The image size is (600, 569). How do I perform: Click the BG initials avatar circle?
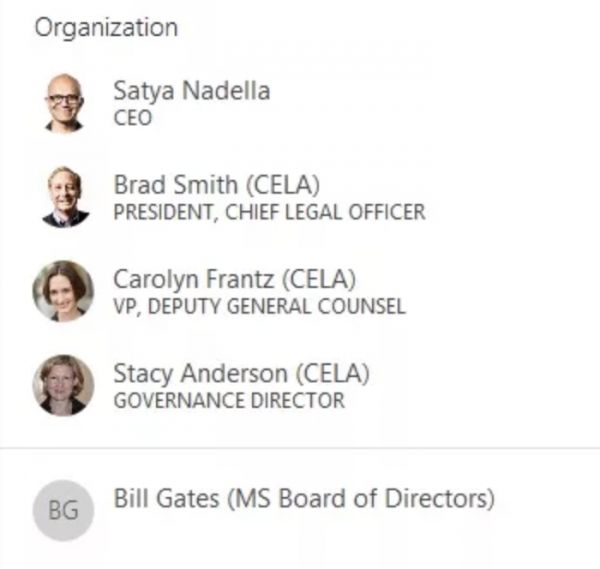click(x=64, y=510)
